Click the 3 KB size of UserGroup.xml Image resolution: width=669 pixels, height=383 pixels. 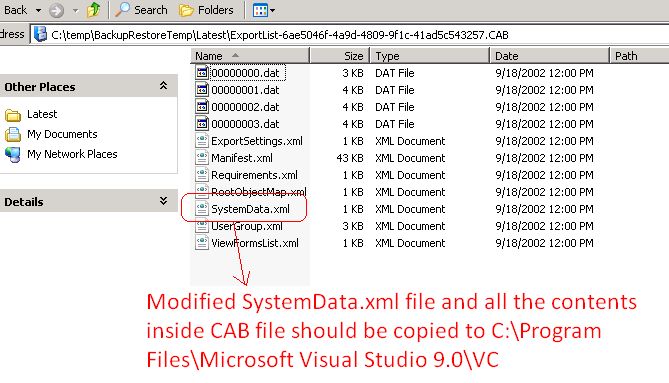[353, 226]
